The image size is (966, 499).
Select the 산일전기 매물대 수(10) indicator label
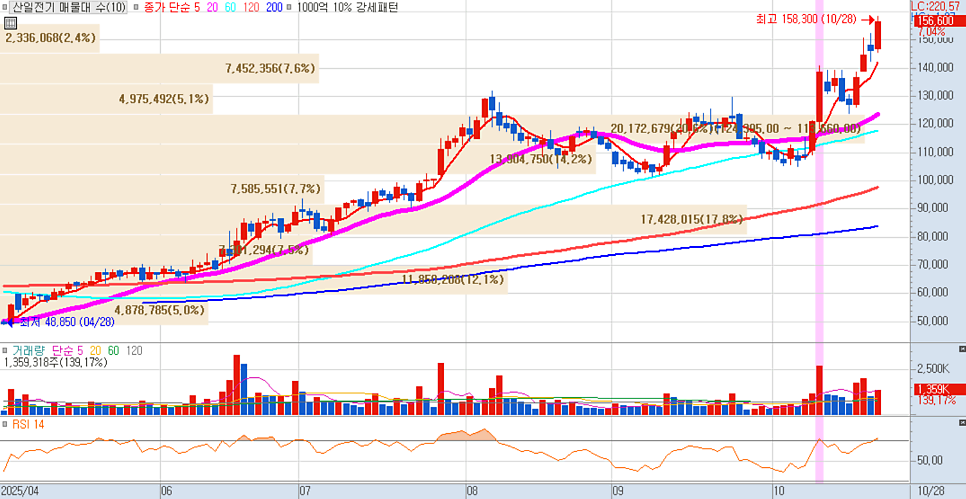tap(70, 7)
